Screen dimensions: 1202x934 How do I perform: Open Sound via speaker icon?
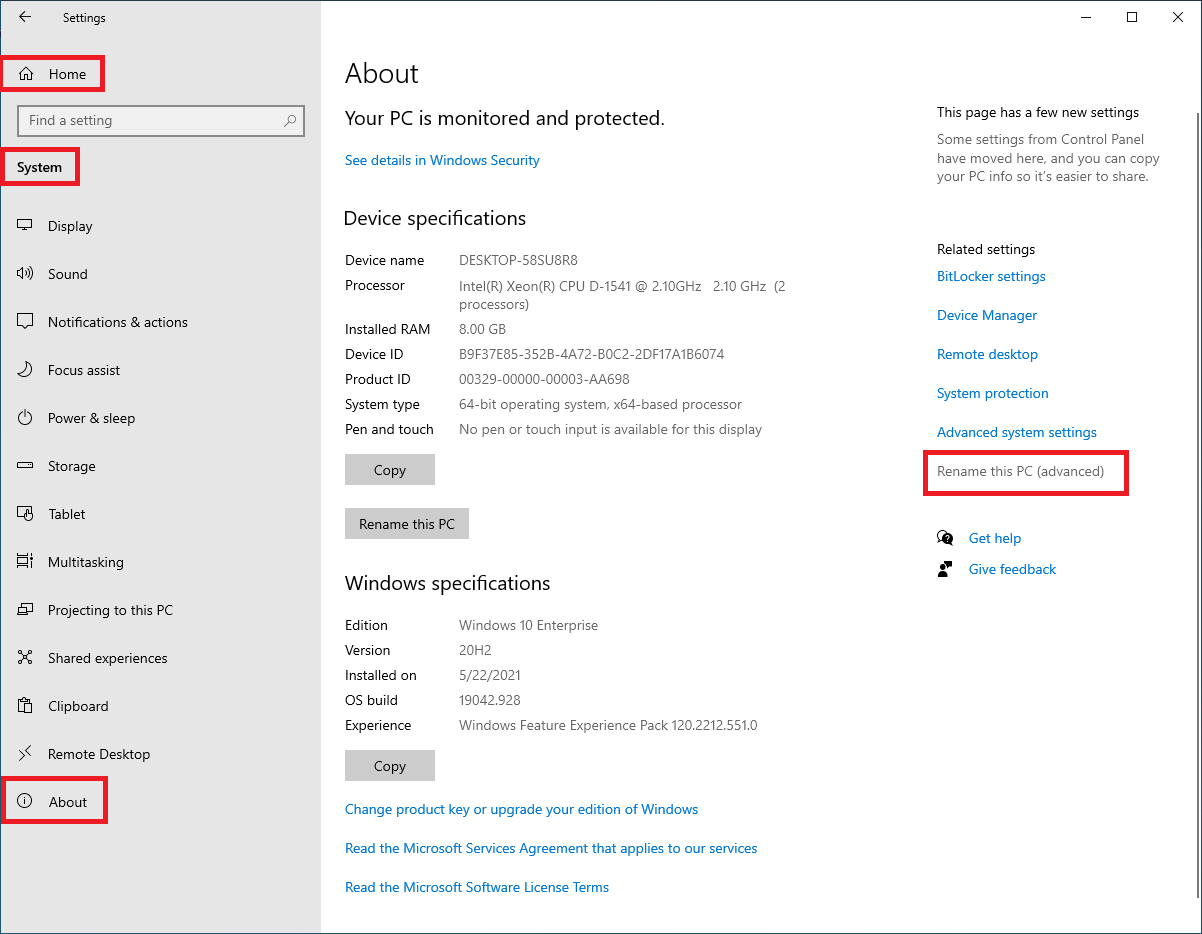[25, 274]
